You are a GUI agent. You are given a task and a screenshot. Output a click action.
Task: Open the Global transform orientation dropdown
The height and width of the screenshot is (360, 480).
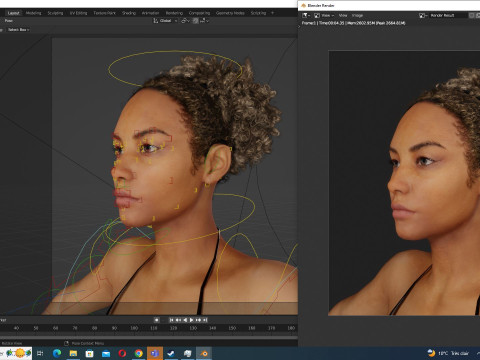(x=165, y=21)
